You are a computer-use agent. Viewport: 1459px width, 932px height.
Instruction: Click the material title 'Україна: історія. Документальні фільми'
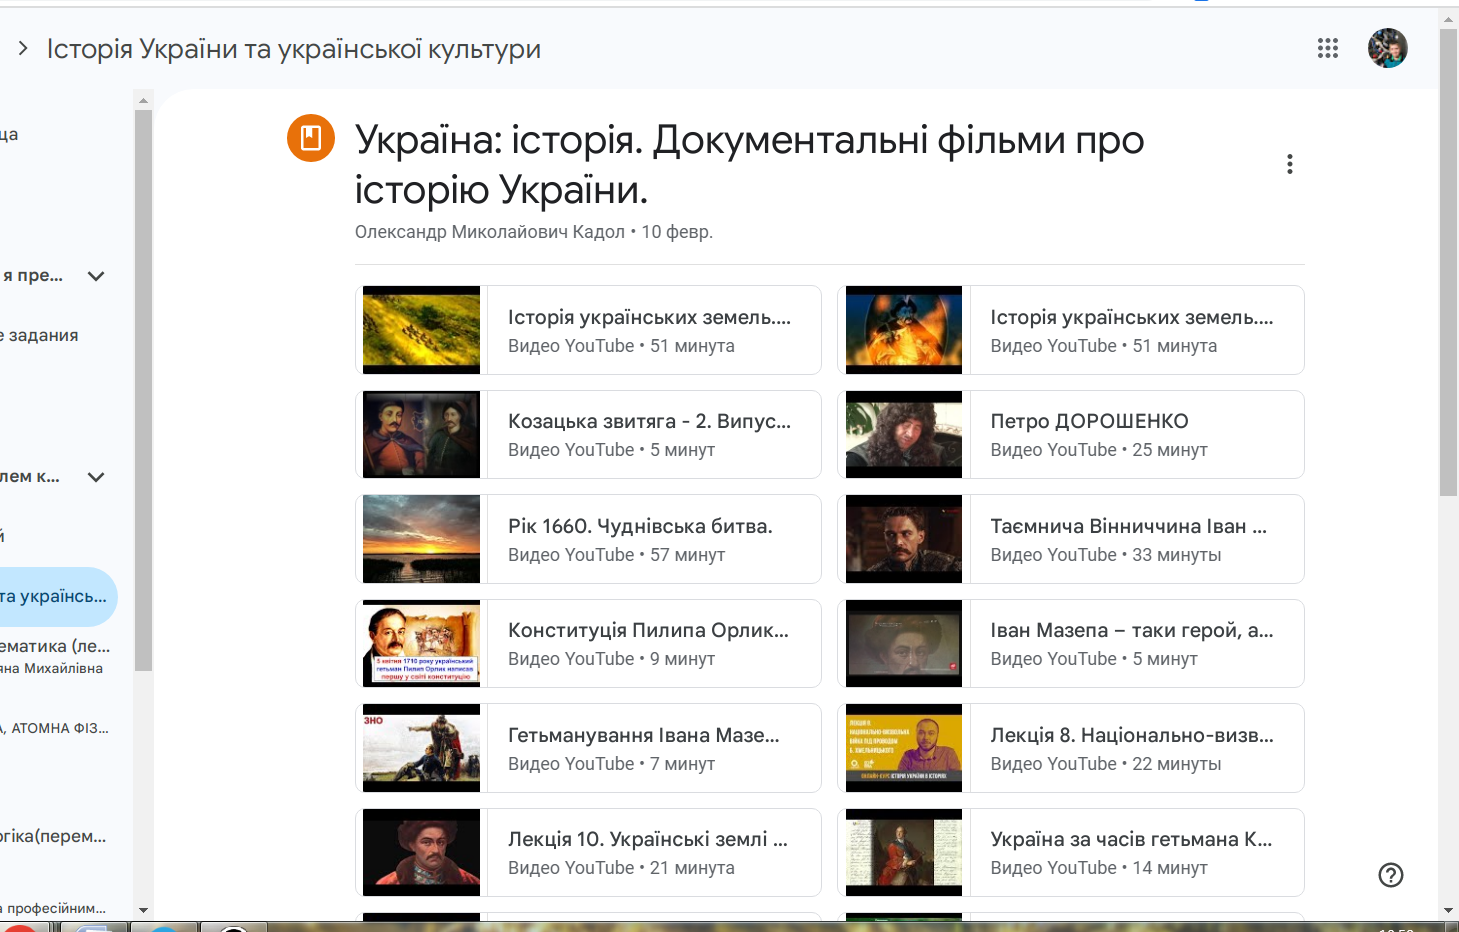(x=750, y=164)
